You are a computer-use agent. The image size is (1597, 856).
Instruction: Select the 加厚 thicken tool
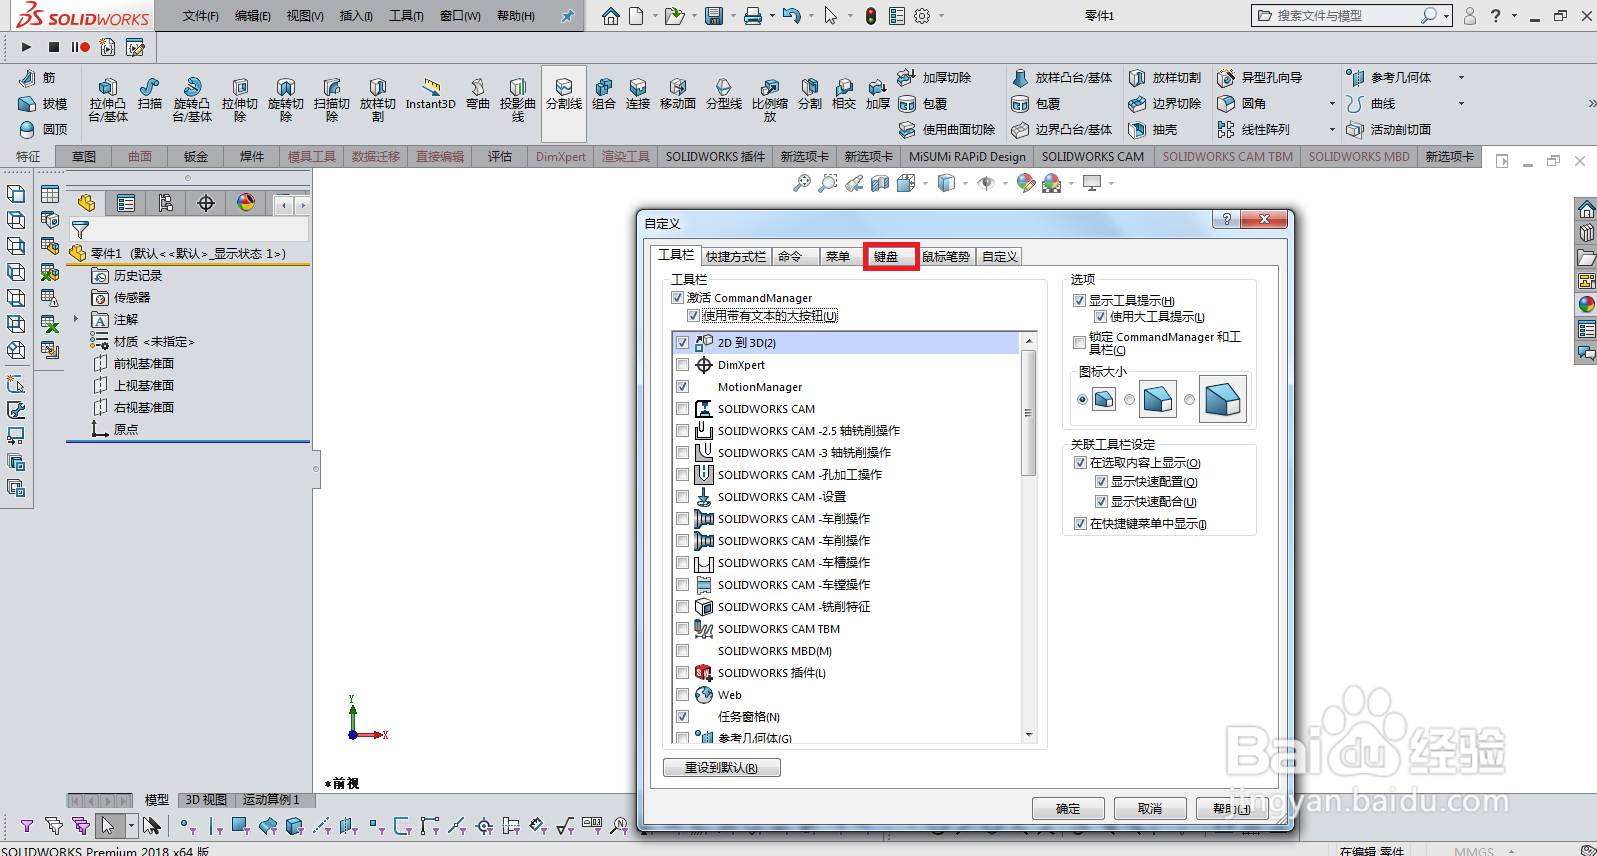click(x=878, y=94)
